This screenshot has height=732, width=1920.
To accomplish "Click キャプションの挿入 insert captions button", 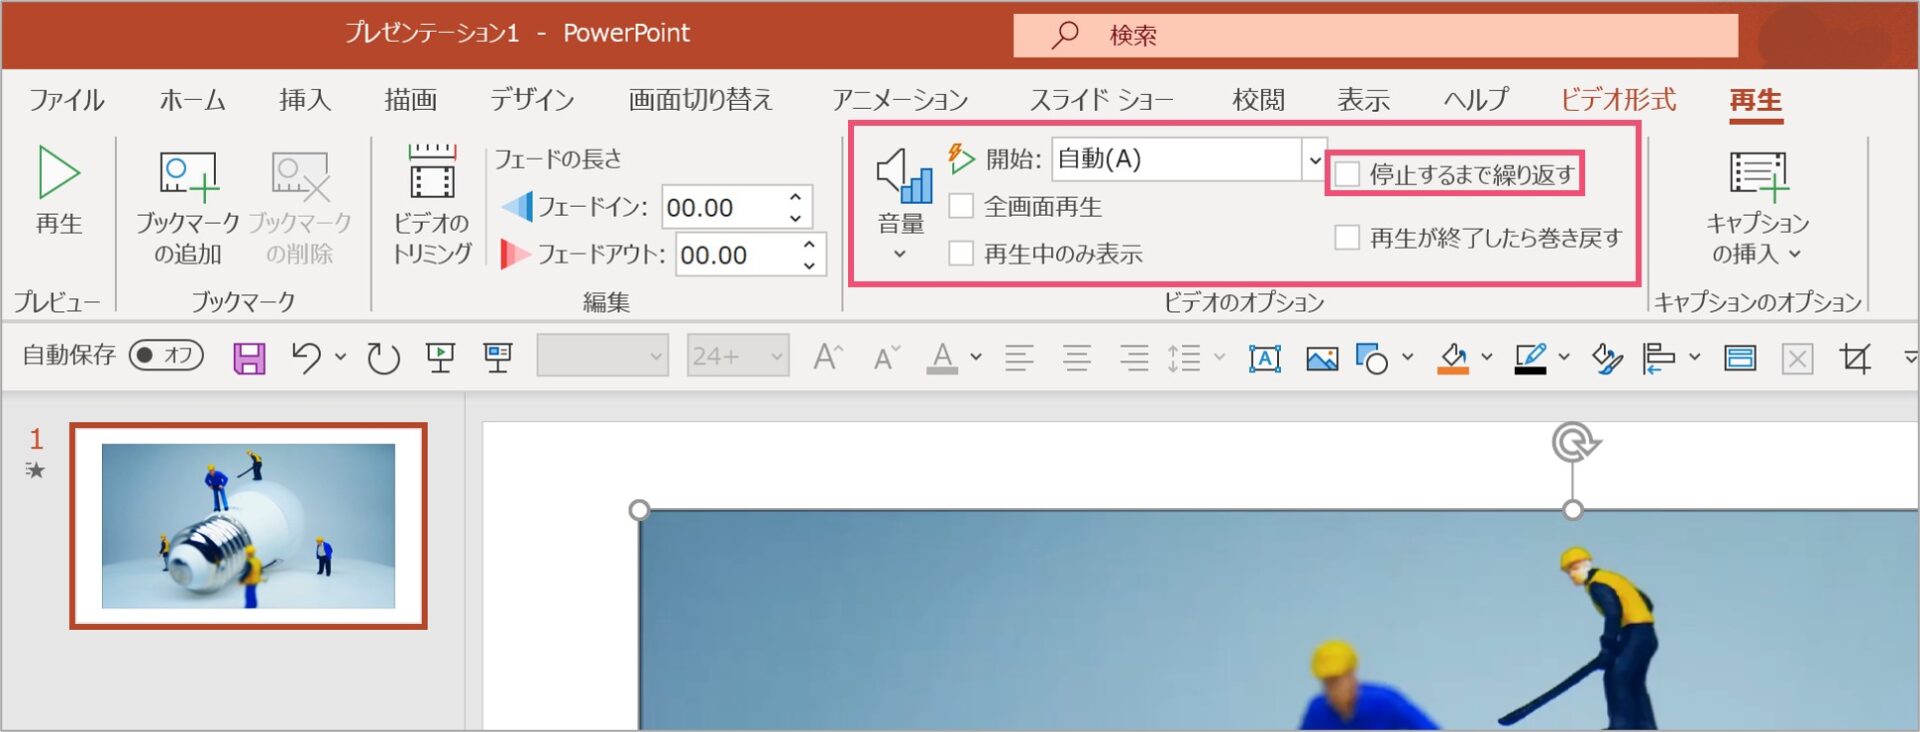I will (1759, 208).
